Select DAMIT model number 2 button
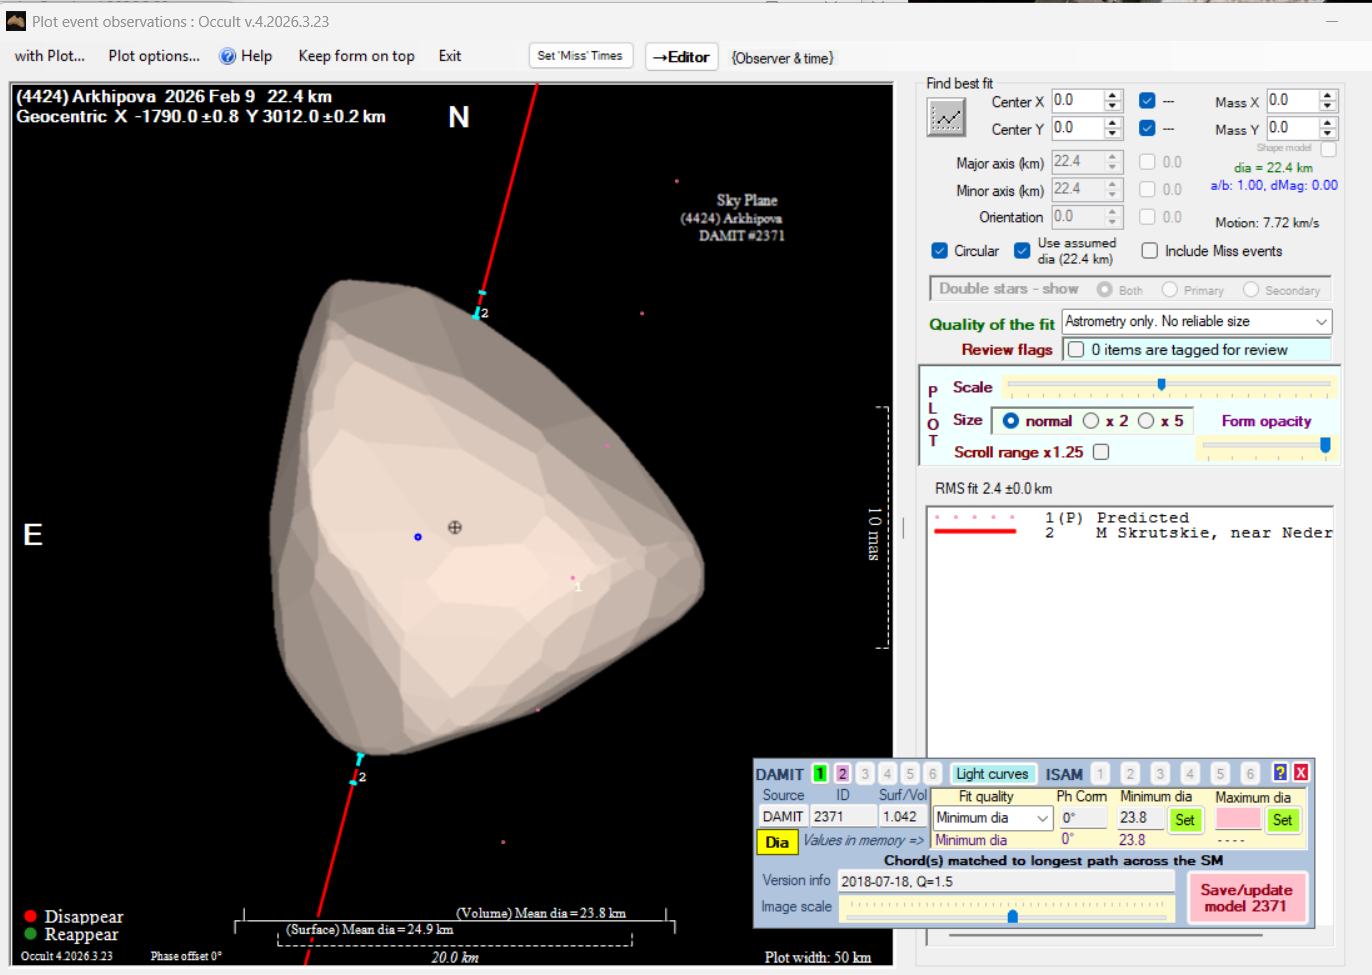This screenshot has height=975, width=1372. pyautogui.click(x=842, y=773)
